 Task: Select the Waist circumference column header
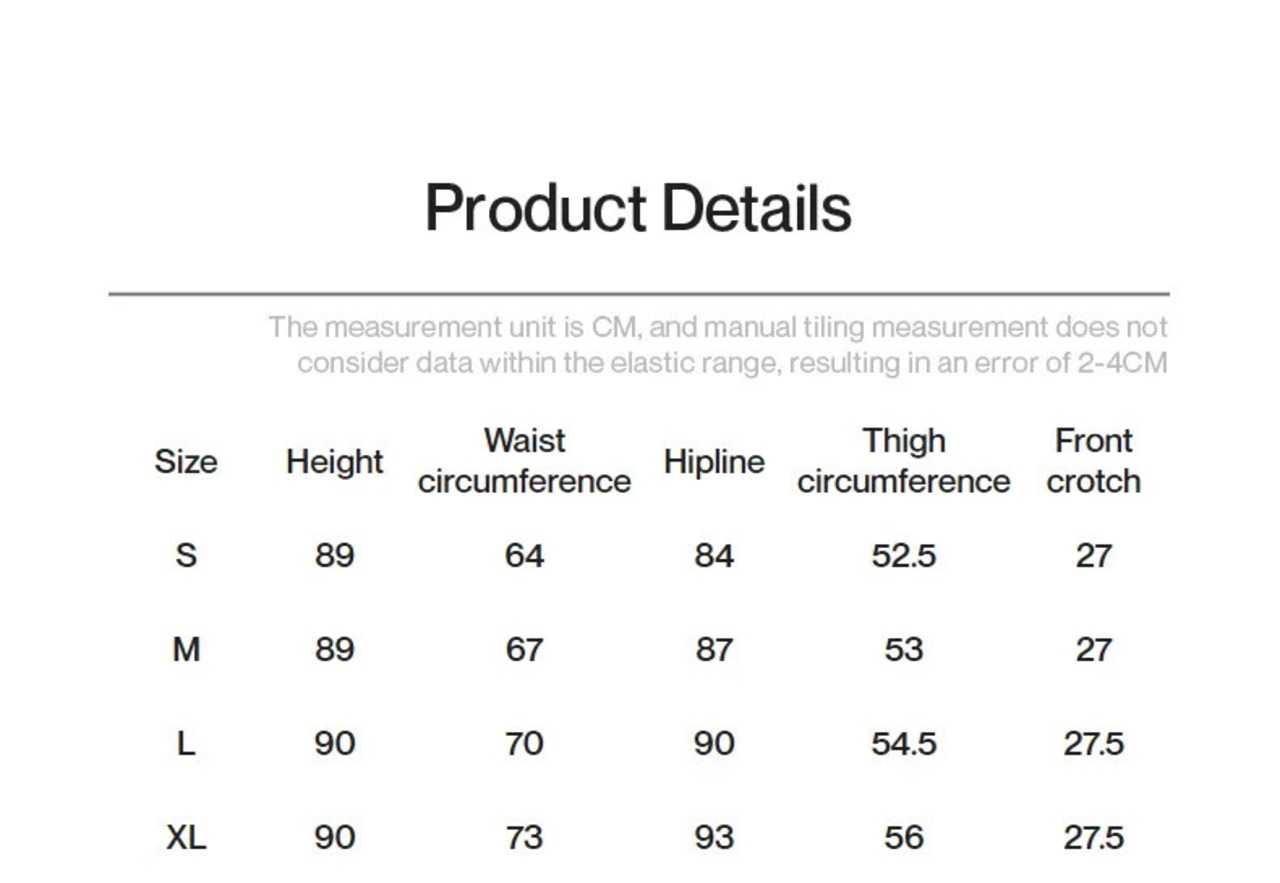click(524, 461)
